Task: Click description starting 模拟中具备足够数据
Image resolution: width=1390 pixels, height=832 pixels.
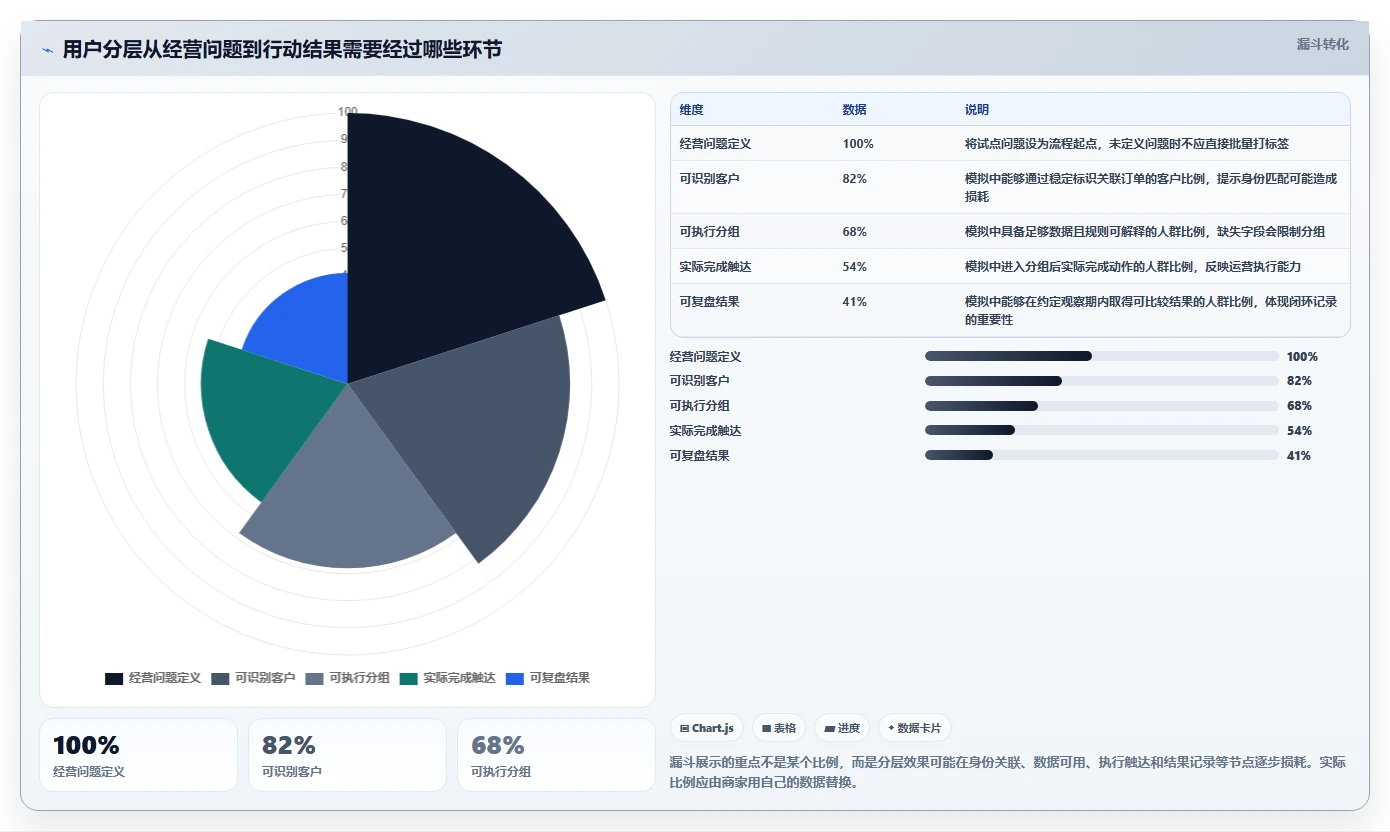Action: click(x=1145, y=232)
